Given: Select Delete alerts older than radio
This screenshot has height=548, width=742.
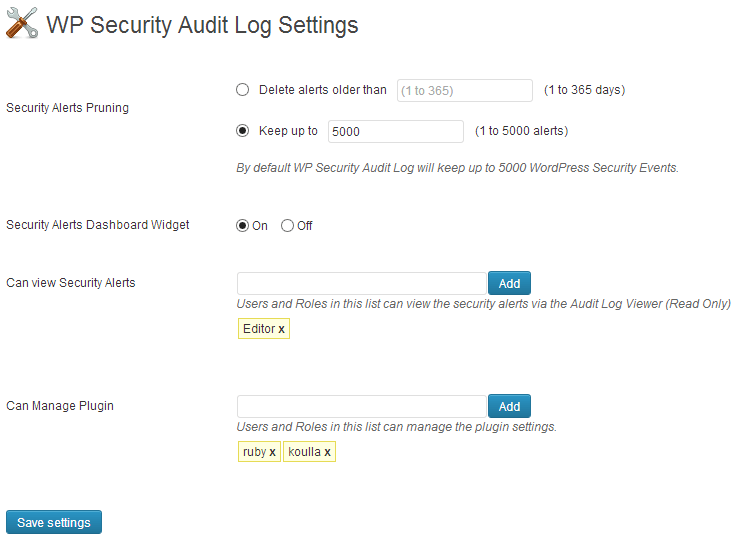Looking at the screenshot, I should click(x=243, y=89).
